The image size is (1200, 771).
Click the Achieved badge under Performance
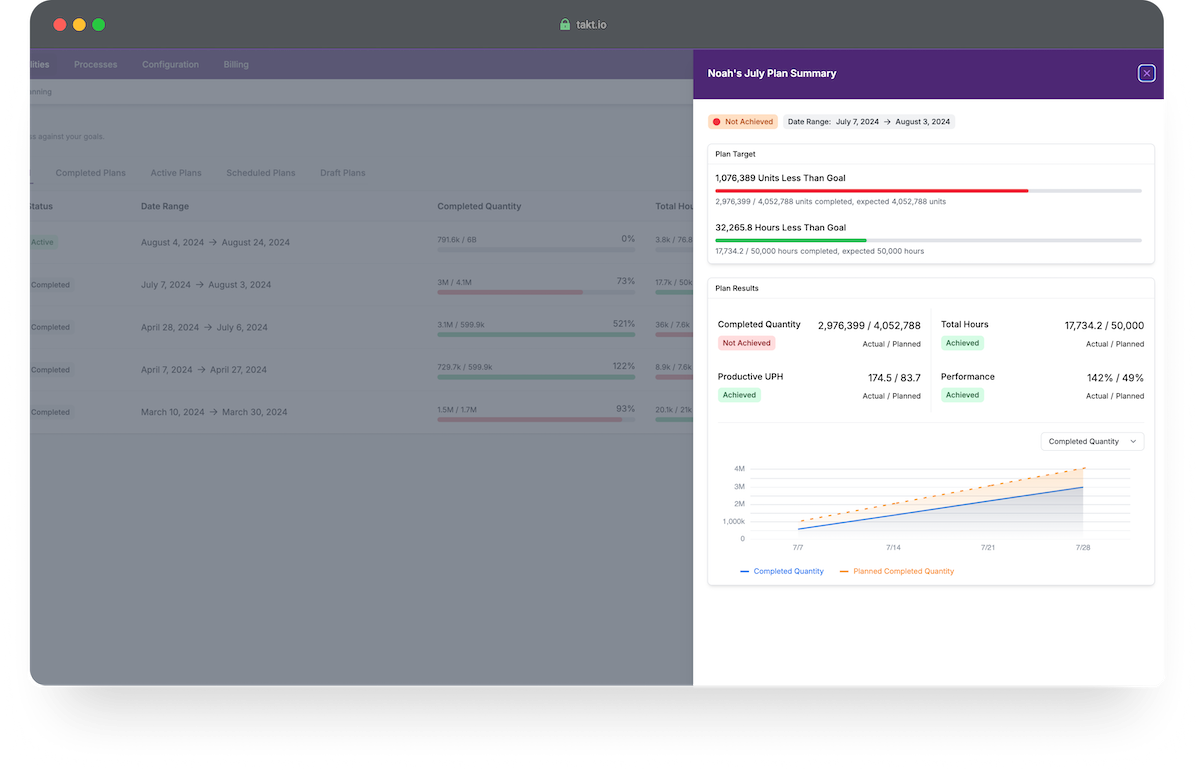tap(962, 395)
